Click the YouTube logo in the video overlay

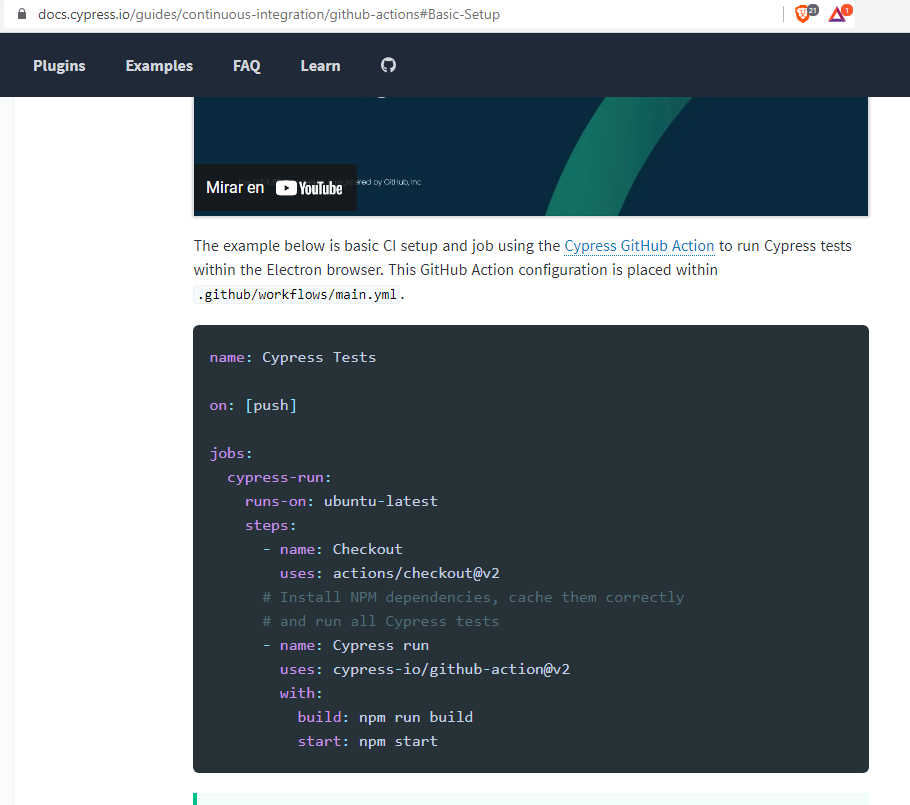pyautogui.click(x=310, y=187)
